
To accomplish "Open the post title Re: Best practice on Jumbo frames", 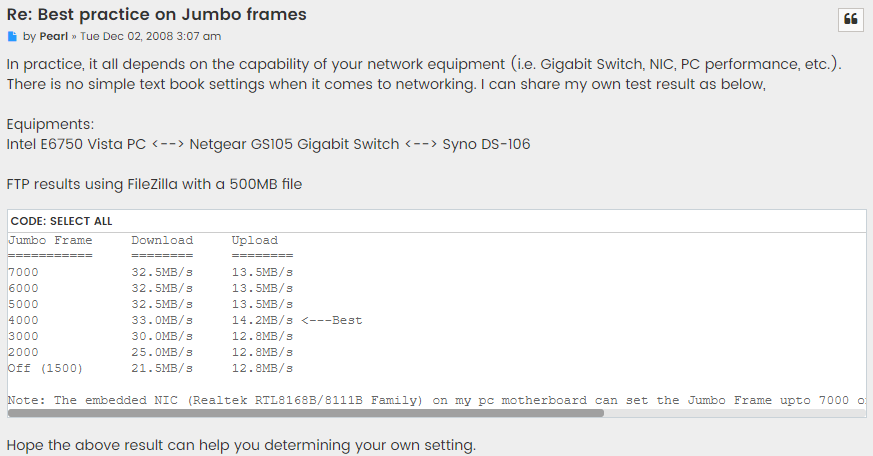I will [156, 14].
